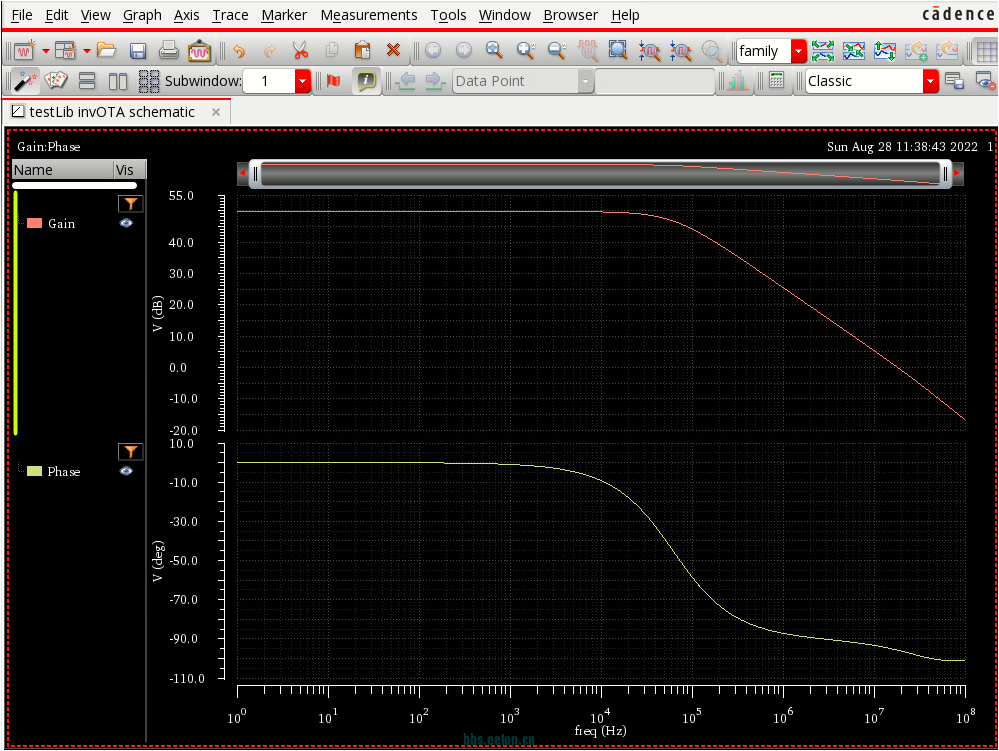Click filter funnel icon above Gain

pyautogui.click(x=130, y=203)
